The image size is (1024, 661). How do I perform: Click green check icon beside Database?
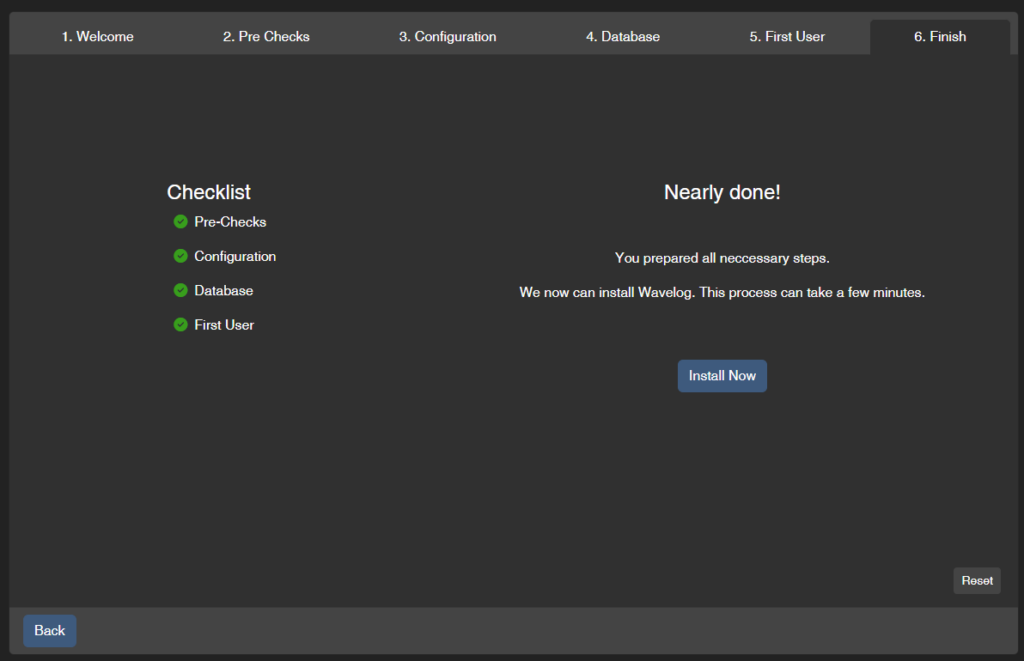click(181, 290)
